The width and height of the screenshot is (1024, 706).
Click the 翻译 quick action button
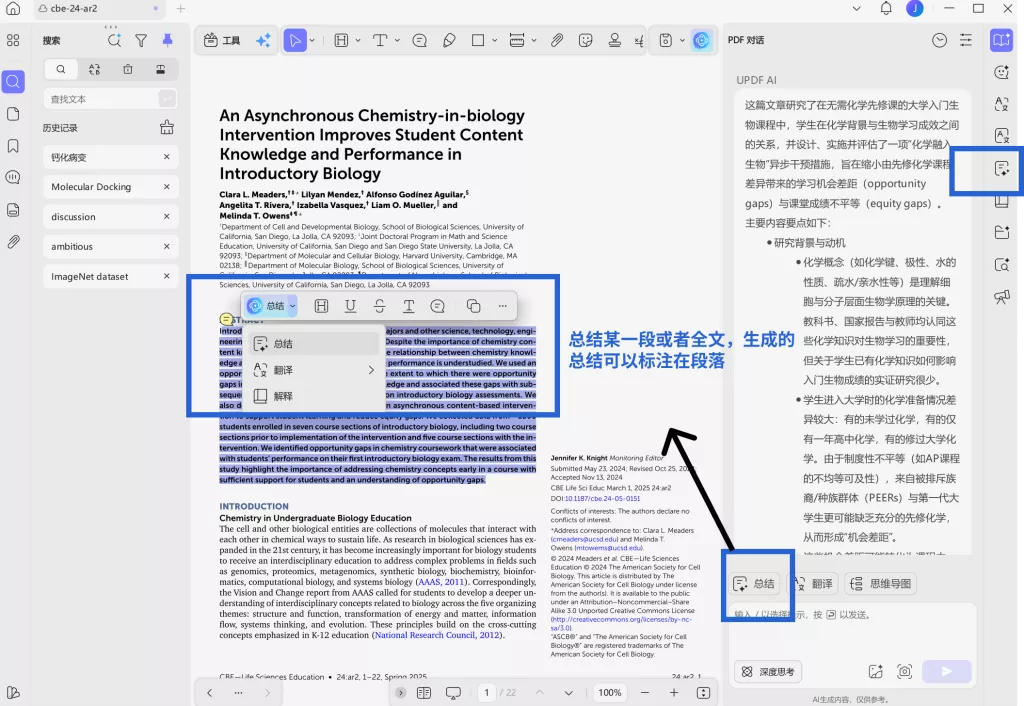coord(812,583)
